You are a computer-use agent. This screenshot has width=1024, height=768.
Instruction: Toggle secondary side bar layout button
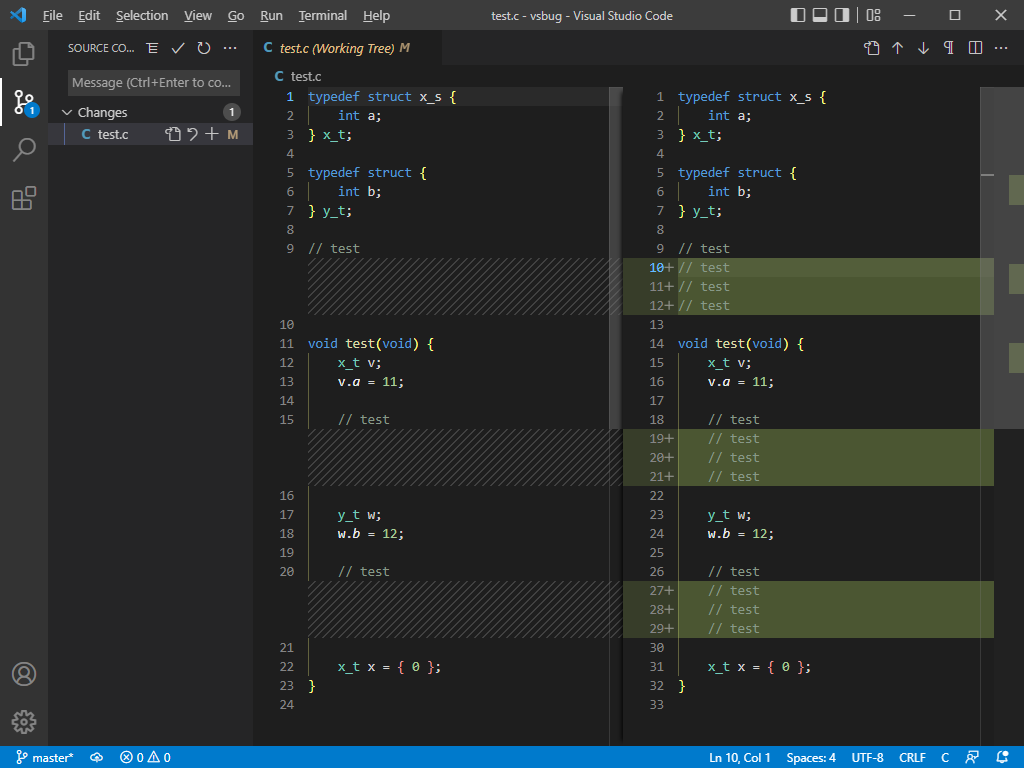coord(842,15)
